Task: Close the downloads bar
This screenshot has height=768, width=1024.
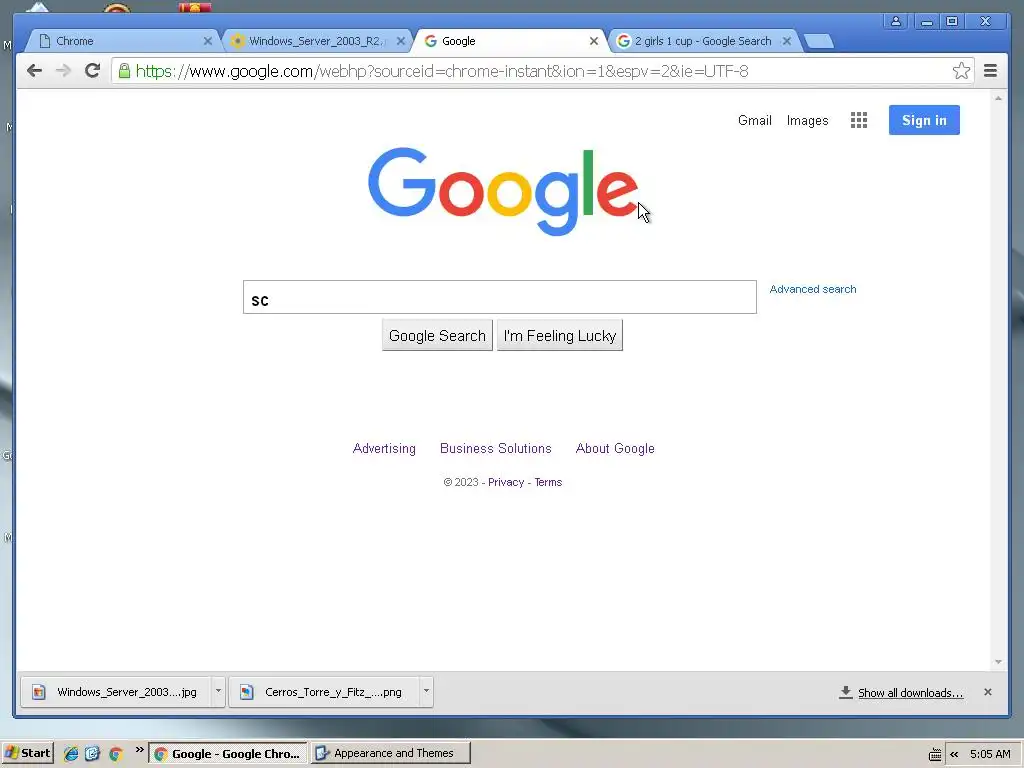Action: (x=987, y=692)
